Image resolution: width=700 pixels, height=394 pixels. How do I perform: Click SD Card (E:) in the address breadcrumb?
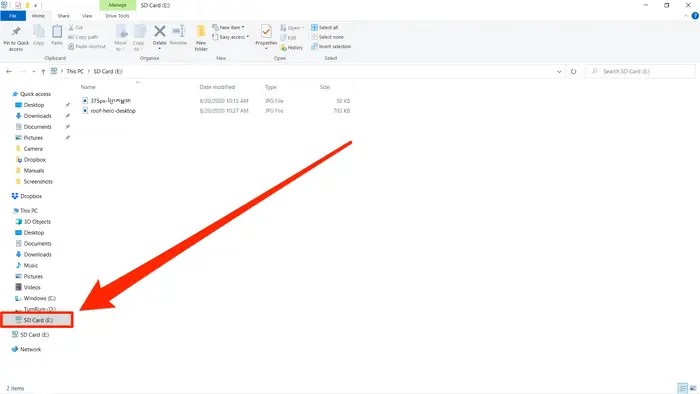click(108, 71)
